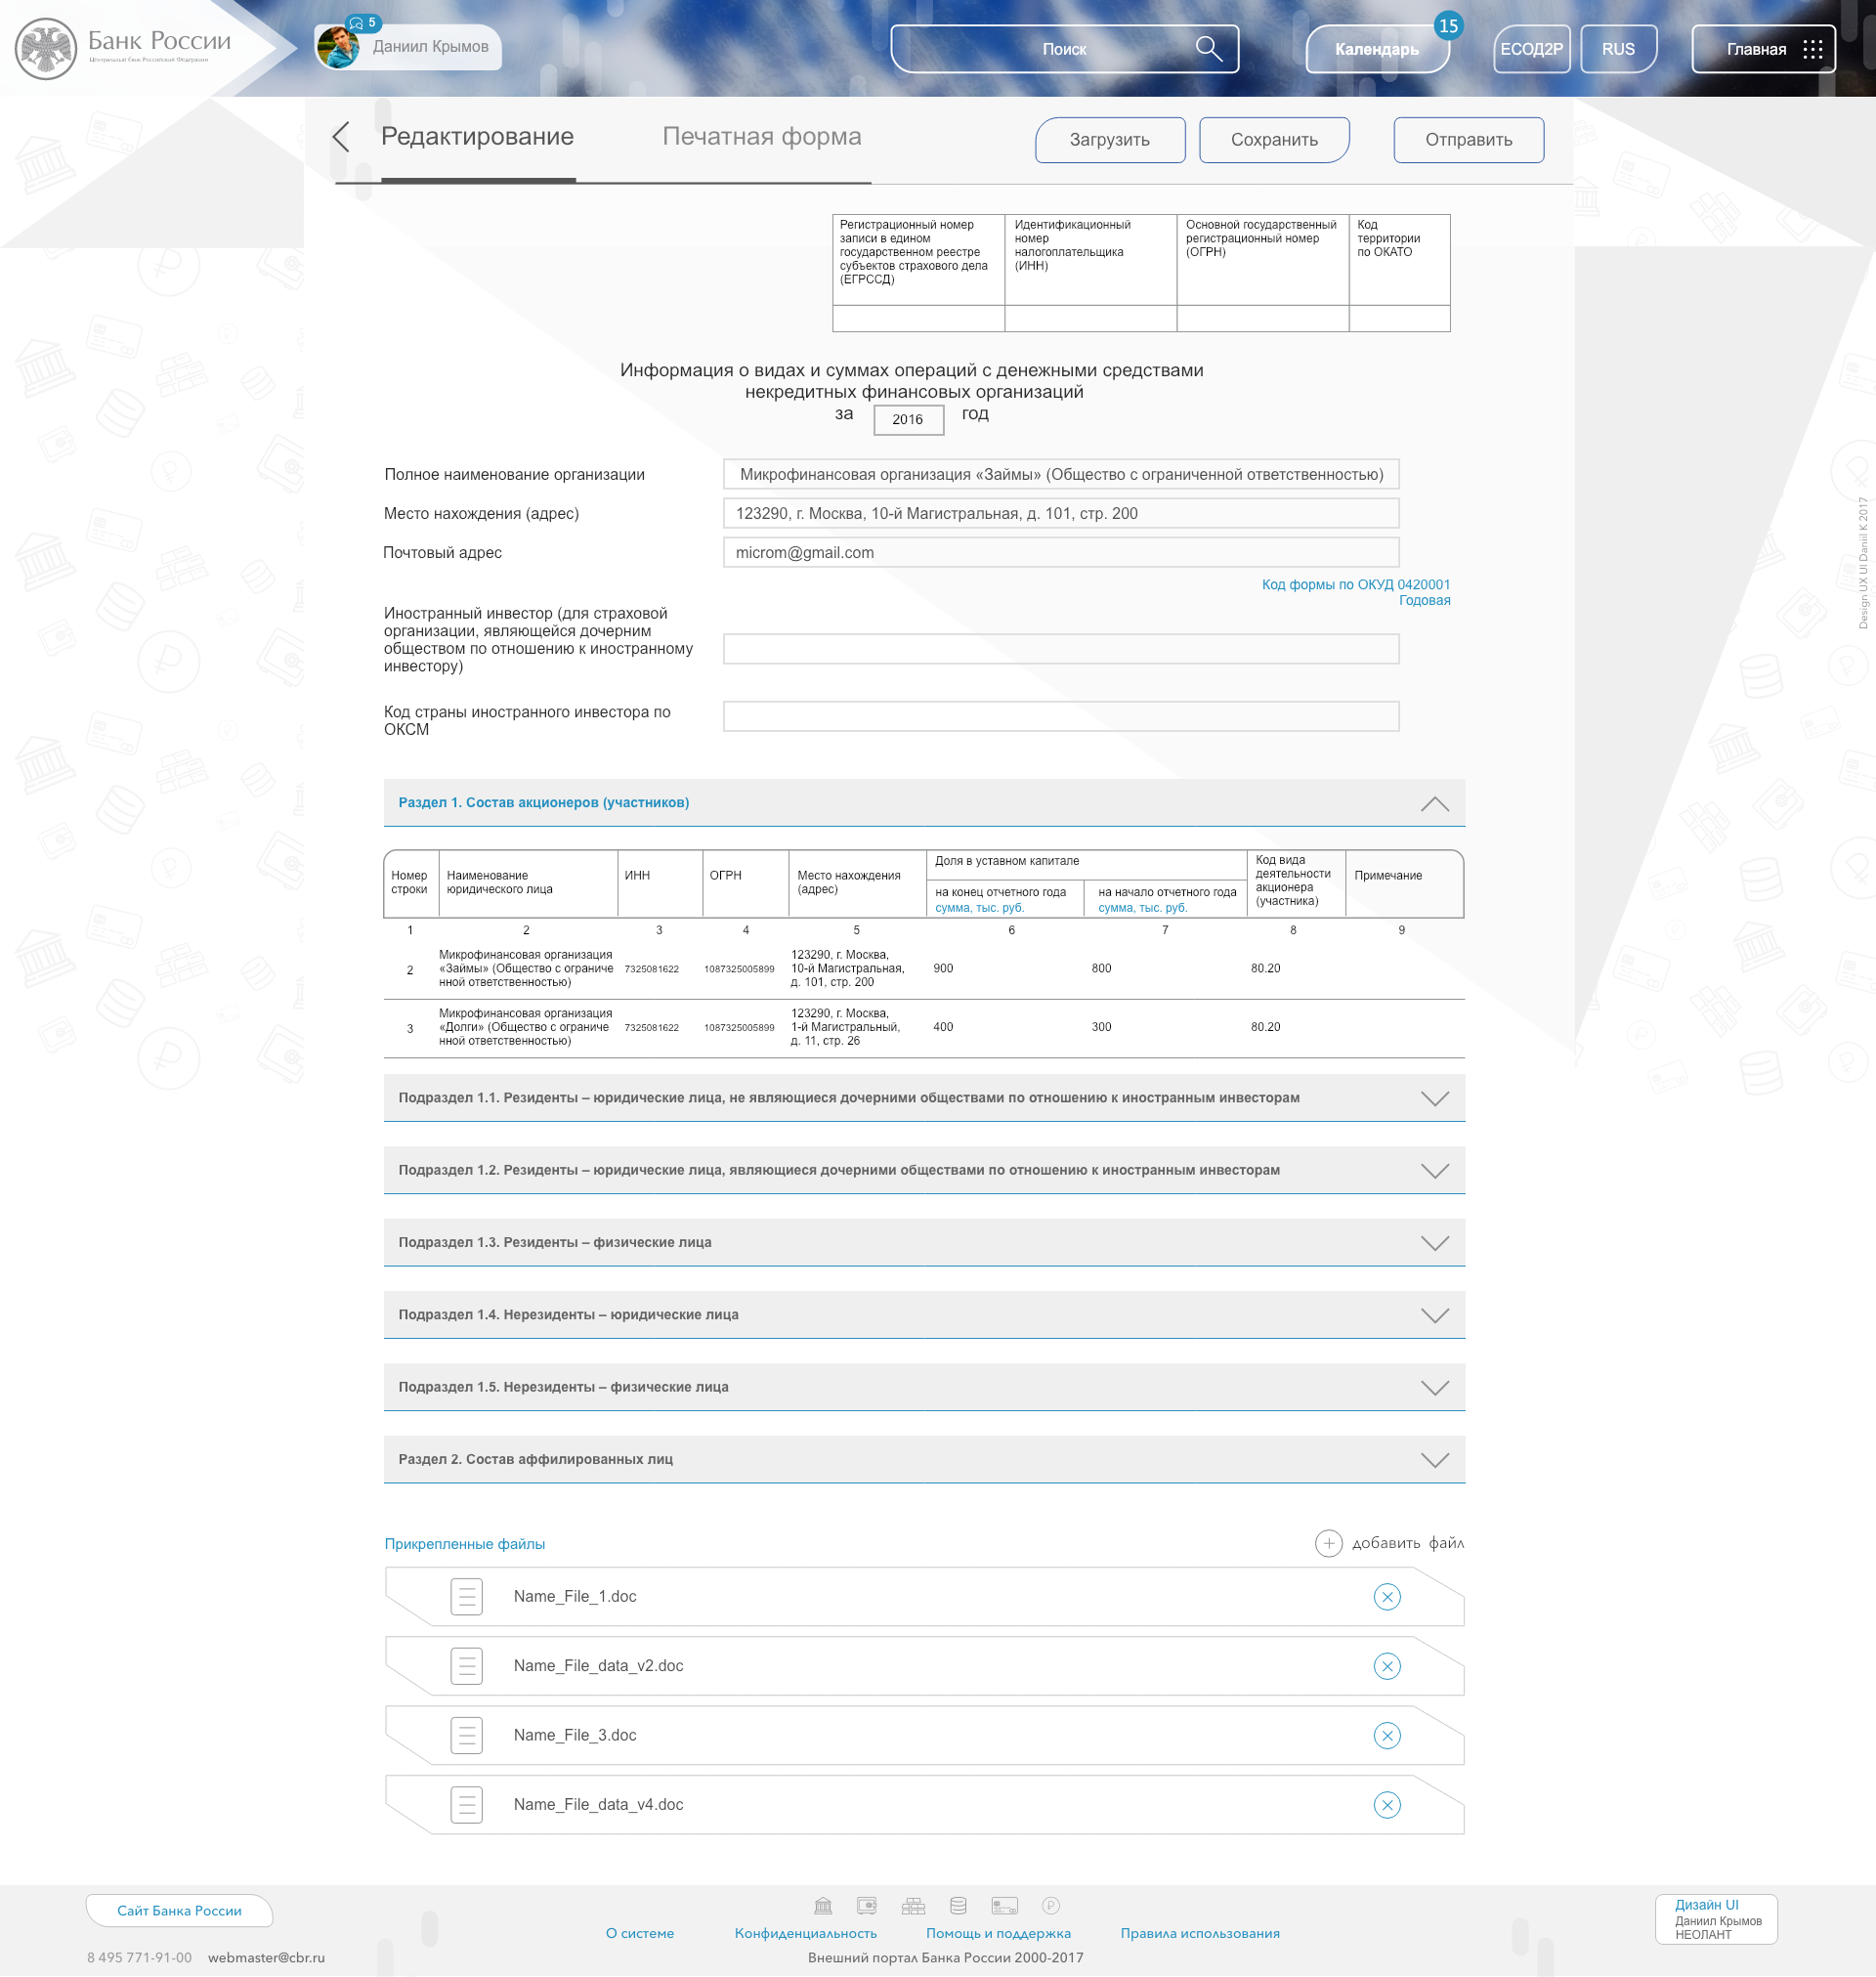Click the добавить файл label
Screen dimensions: 1876x1977
(x=1408, y=1543)
